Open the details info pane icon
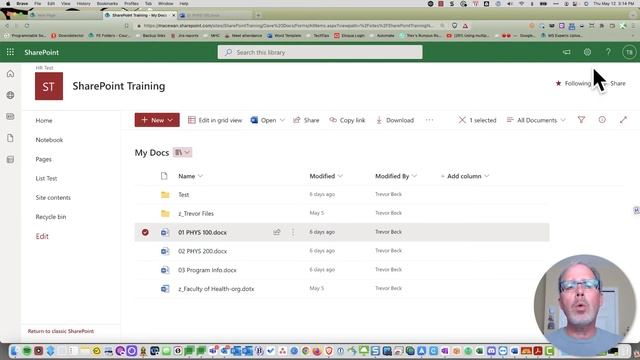Image resolution: width=640 pixels, height=360 pixels. (x=602, y=120)
